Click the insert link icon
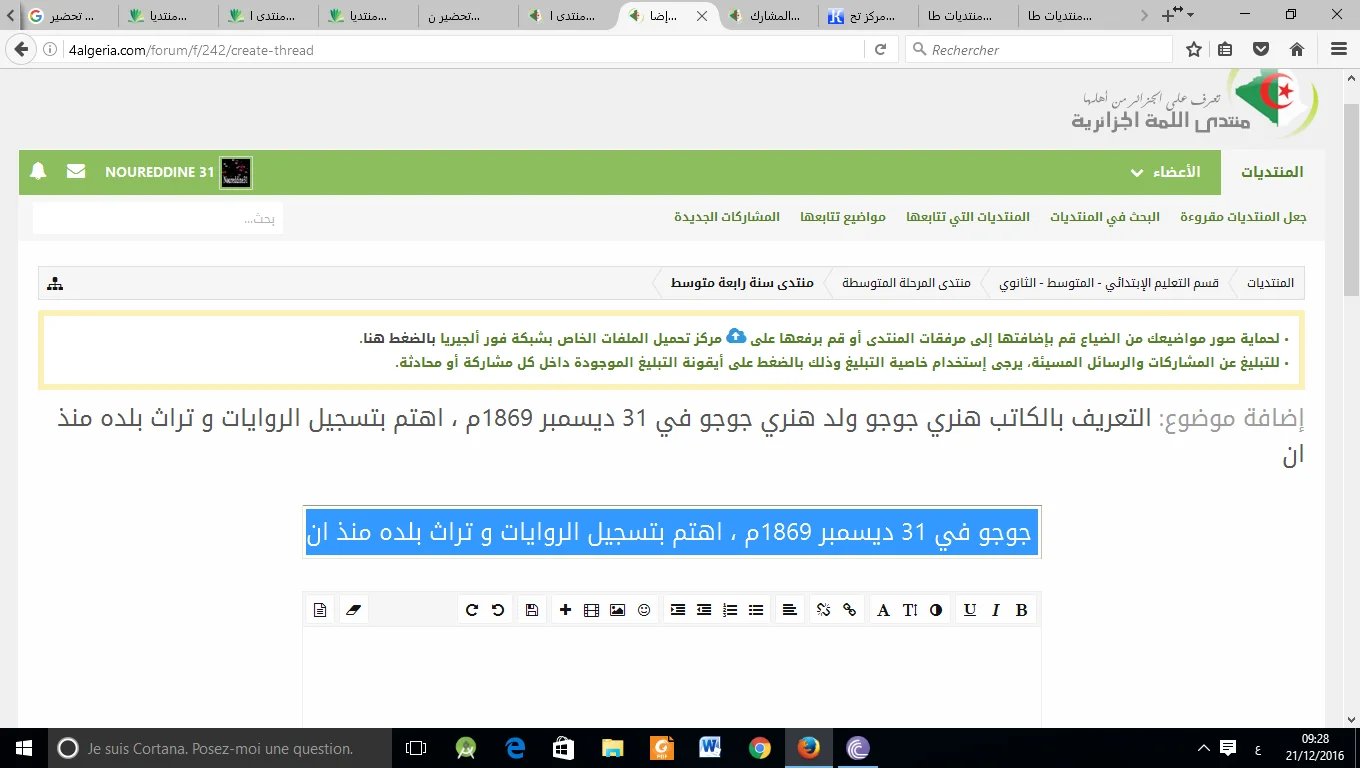The image size is (1360, 768). (x=850, y=610)
